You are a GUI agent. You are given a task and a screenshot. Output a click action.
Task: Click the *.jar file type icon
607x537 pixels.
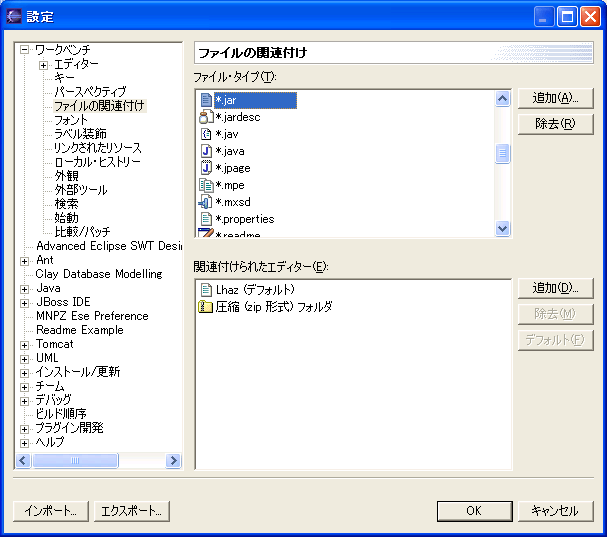coord(206,100)
